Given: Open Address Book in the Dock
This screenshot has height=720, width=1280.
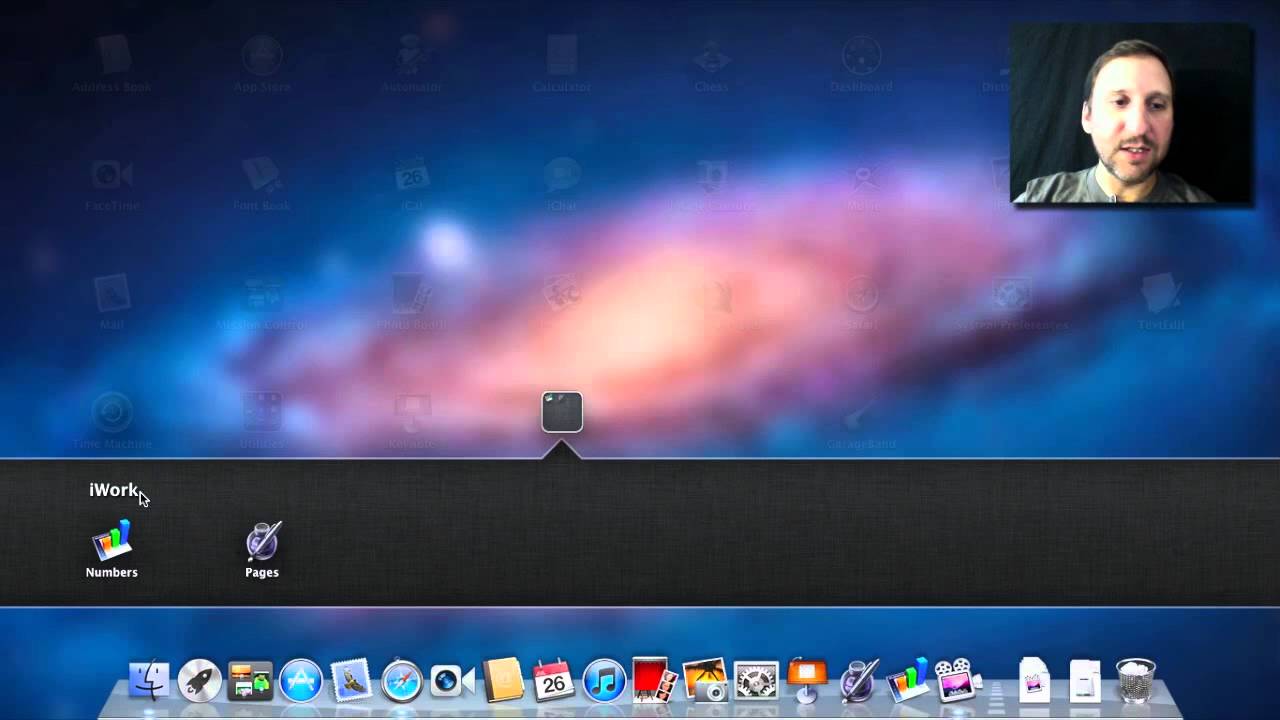Looking at the screenshot, I should pos(503,681).
